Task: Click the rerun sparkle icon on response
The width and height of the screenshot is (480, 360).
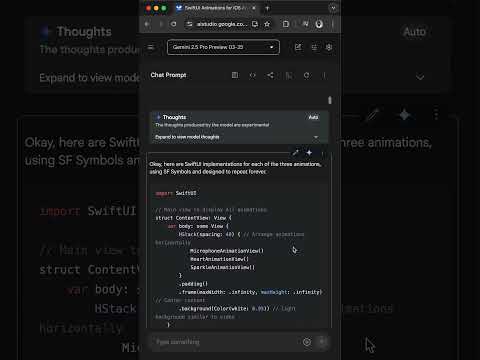Action: click(x=309, y=153)
